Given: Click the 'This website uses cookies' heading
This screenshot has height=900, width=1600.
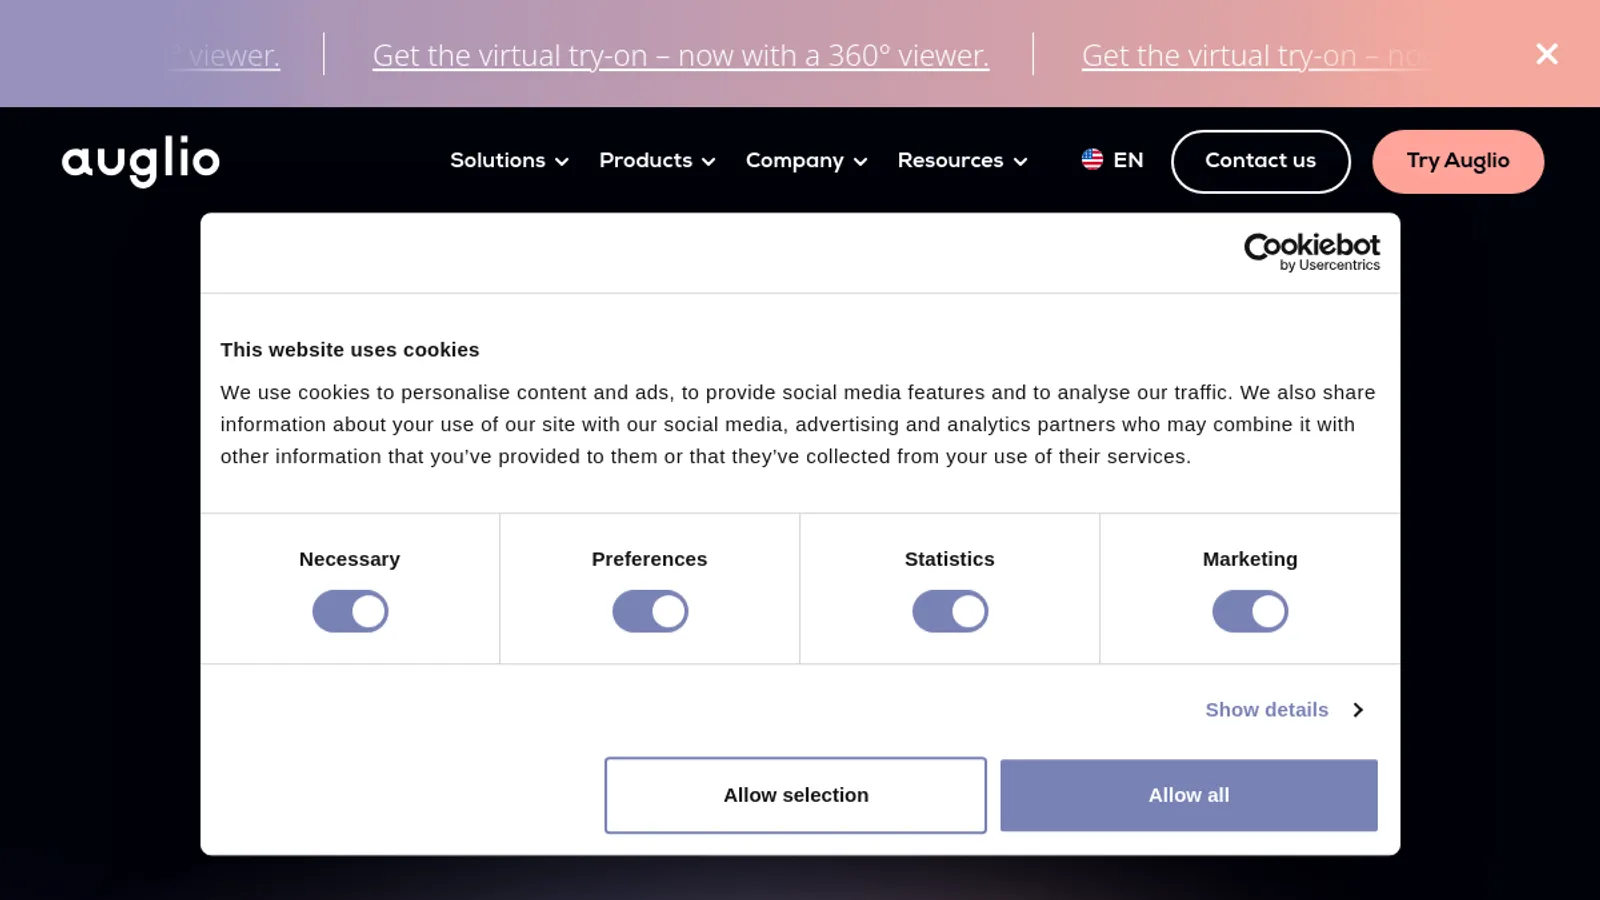Looking at the screenshot, I should (x=350, y=350).
